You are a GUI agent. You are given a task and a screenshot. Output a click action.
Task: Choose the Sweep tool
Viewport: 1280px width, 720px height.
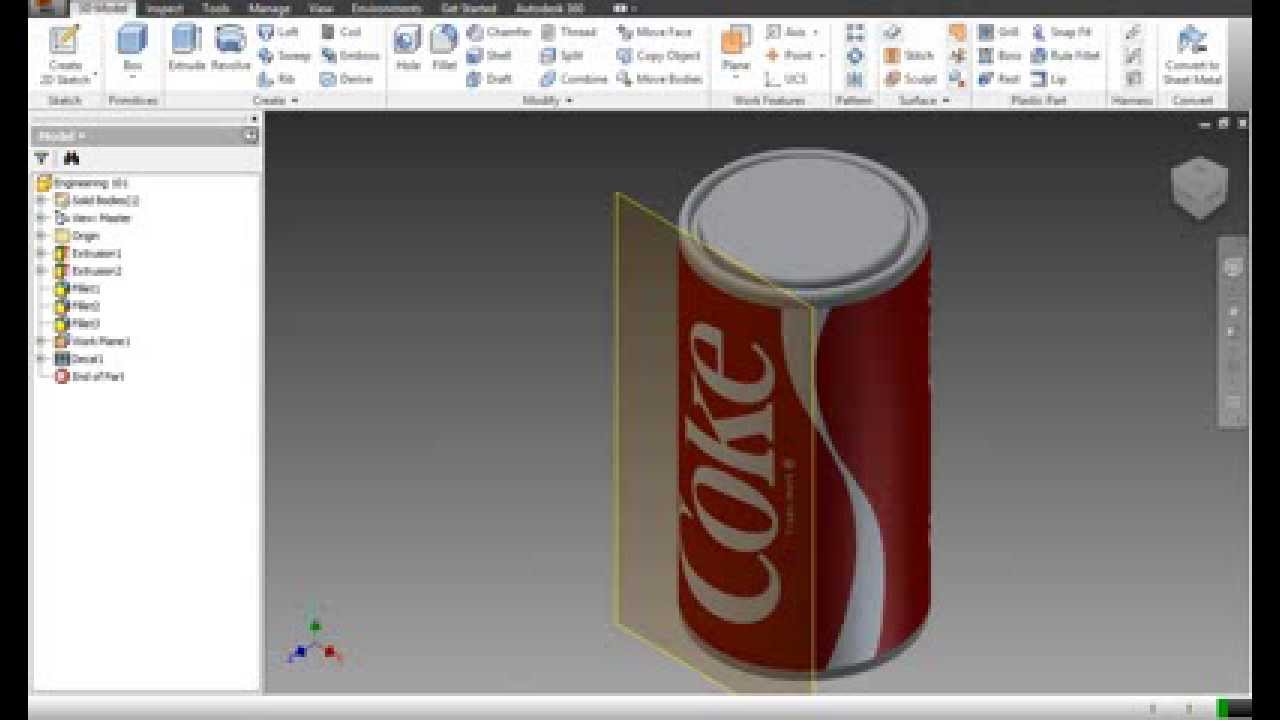(x=284, y=56)
